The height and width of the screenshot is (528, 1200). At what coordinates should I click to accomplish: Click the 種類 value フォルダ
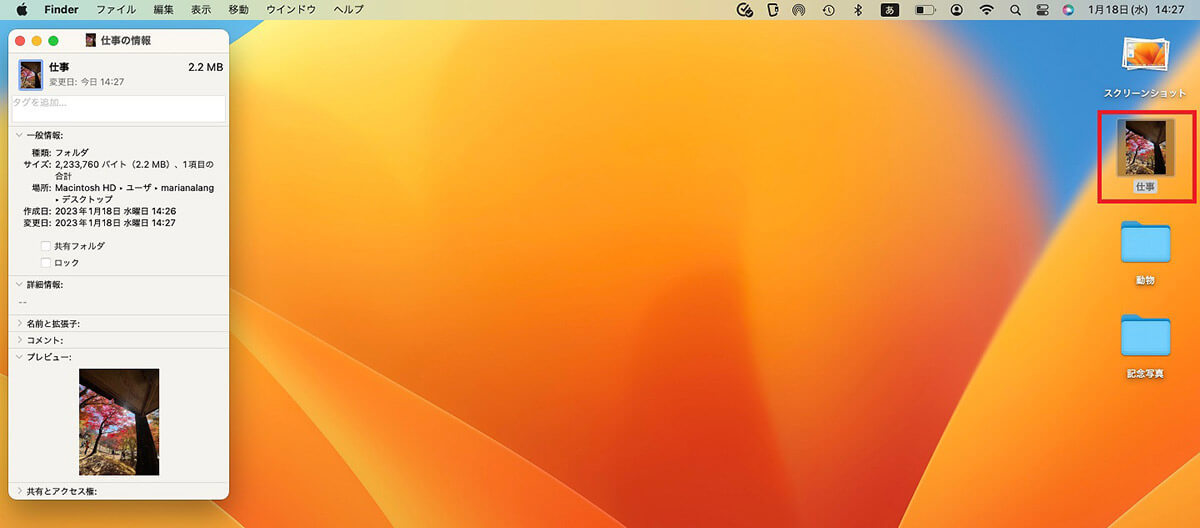point(72,152)
